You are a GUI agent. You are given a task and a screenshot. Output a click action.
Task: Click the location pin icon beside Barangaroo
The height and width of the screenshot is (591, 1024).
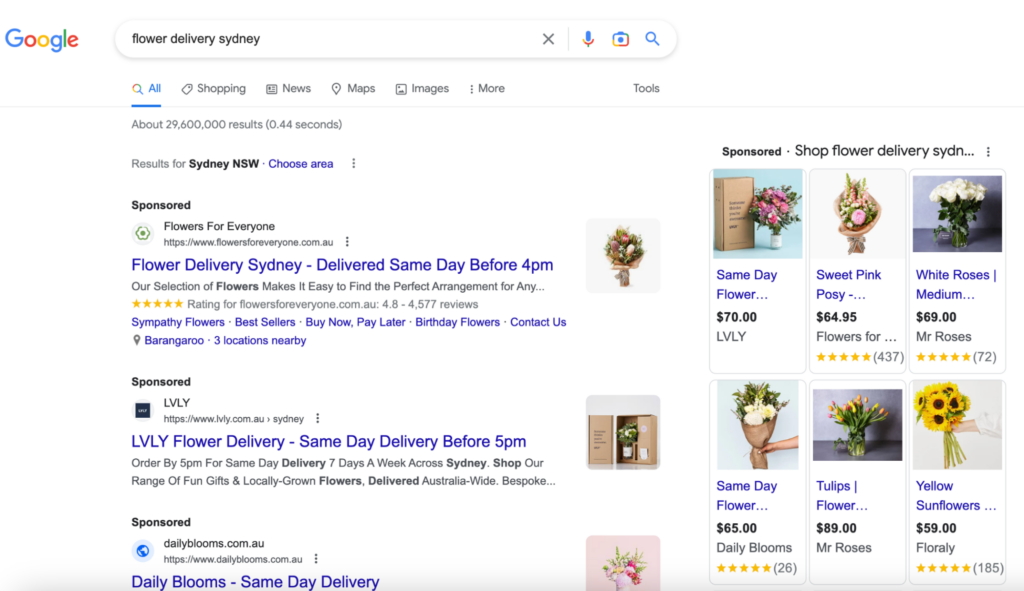click(x=136, y=340)
